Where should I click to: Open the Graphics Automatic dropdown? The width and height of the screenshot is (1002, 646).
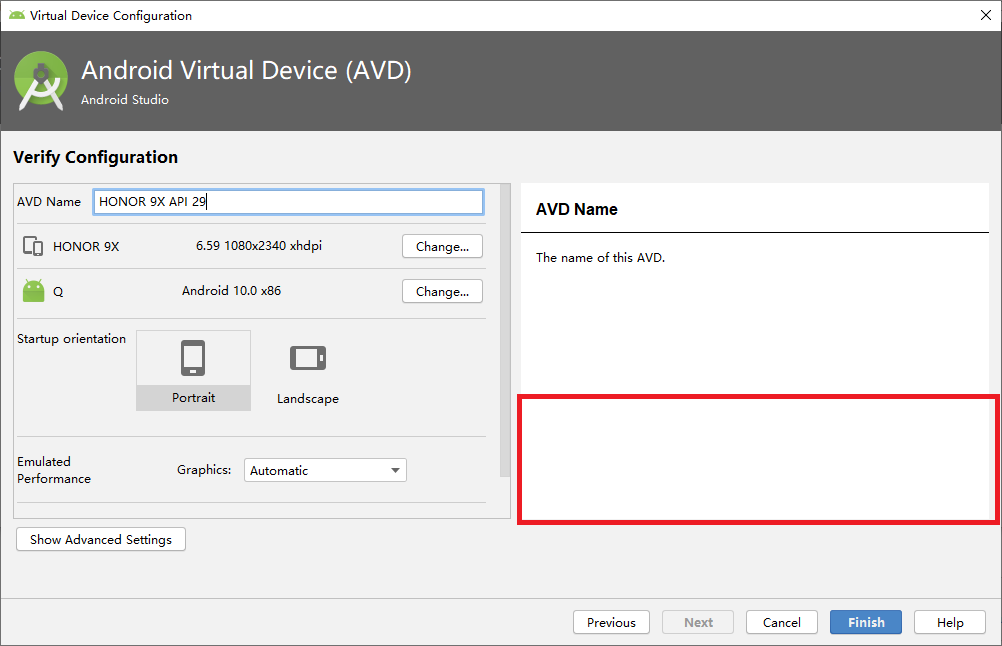click(x=325, y=470)
